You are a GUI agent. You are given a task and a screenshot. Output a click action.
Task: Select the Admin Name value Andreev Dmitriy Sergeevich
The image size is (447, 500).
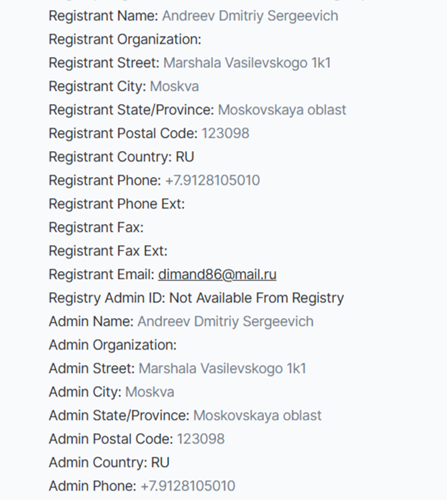tap(225, 322)
